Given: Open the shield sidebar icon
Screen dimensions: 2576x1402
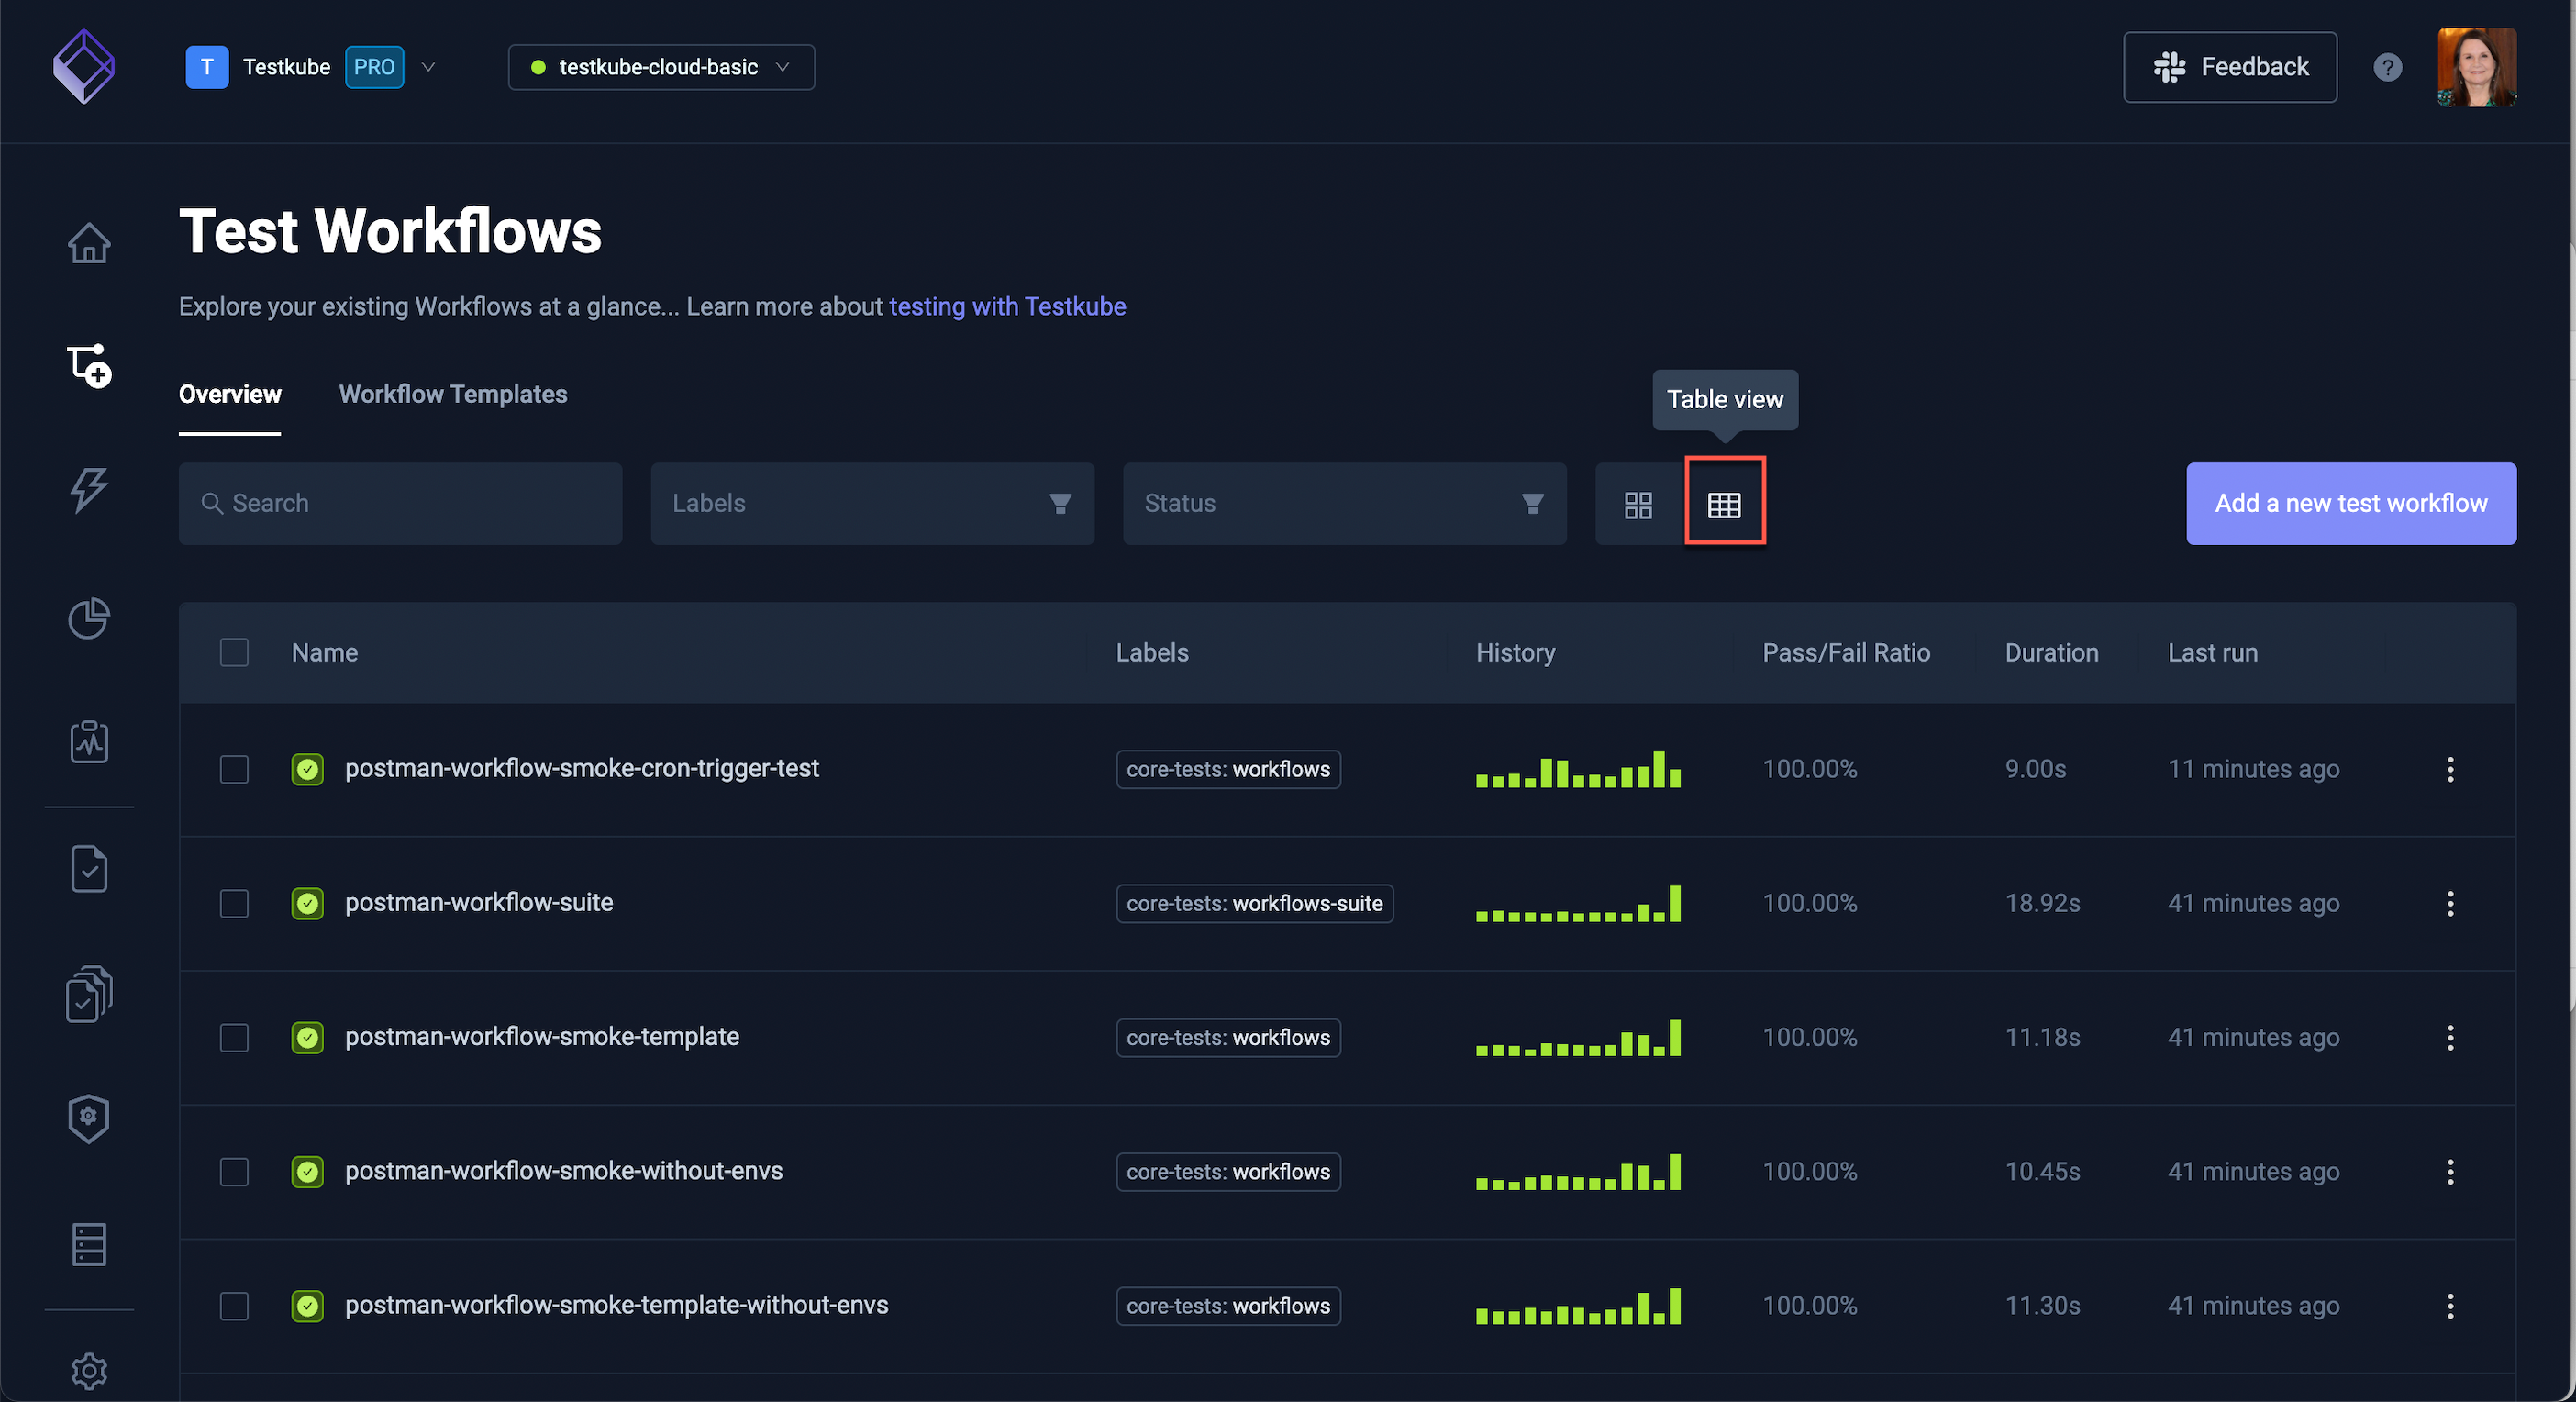Looking at the screenshot, I should click(x=89, y=1118).
